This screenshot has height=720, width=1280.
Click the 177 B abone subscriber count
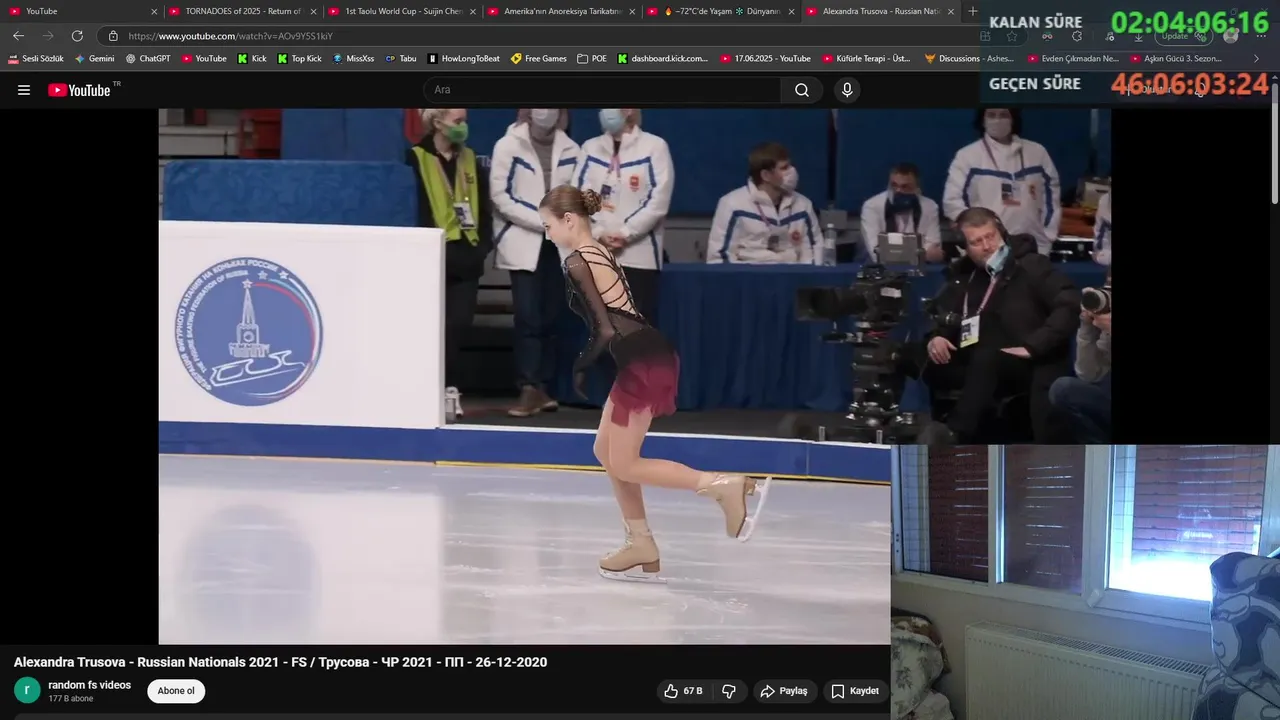(71, 698)
